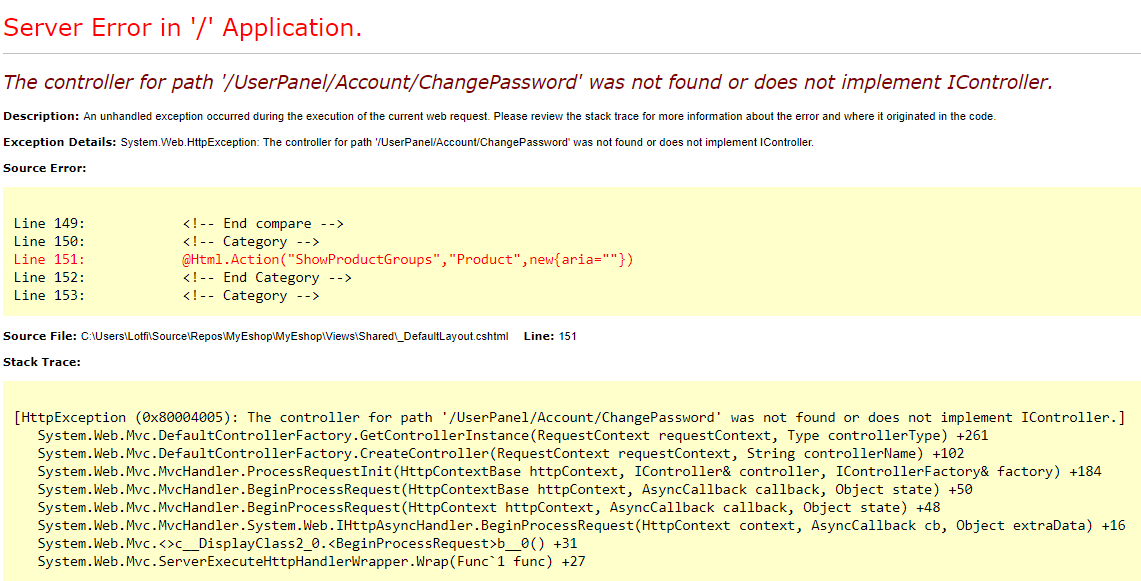This screenshot has height=581, width=1141.
Task: Click Line 149 End compare comment
Action: (178, 224)
